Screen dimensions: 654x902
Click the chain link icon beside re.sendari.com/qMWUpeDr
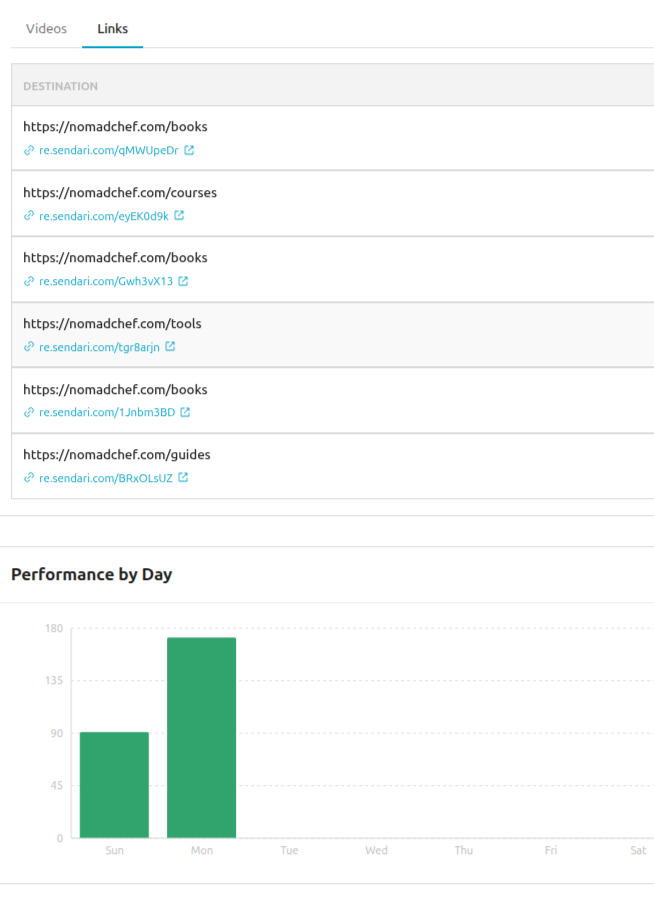[28, 150]
